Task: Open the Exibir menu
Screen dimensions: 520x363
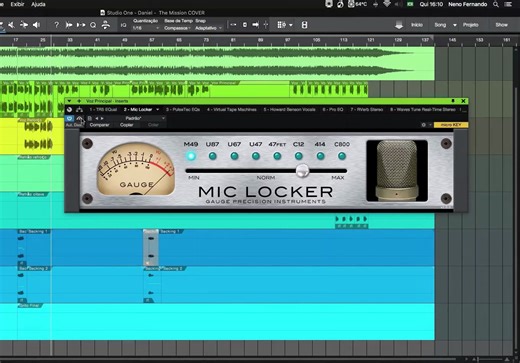Action: click(x=17, y=4)
